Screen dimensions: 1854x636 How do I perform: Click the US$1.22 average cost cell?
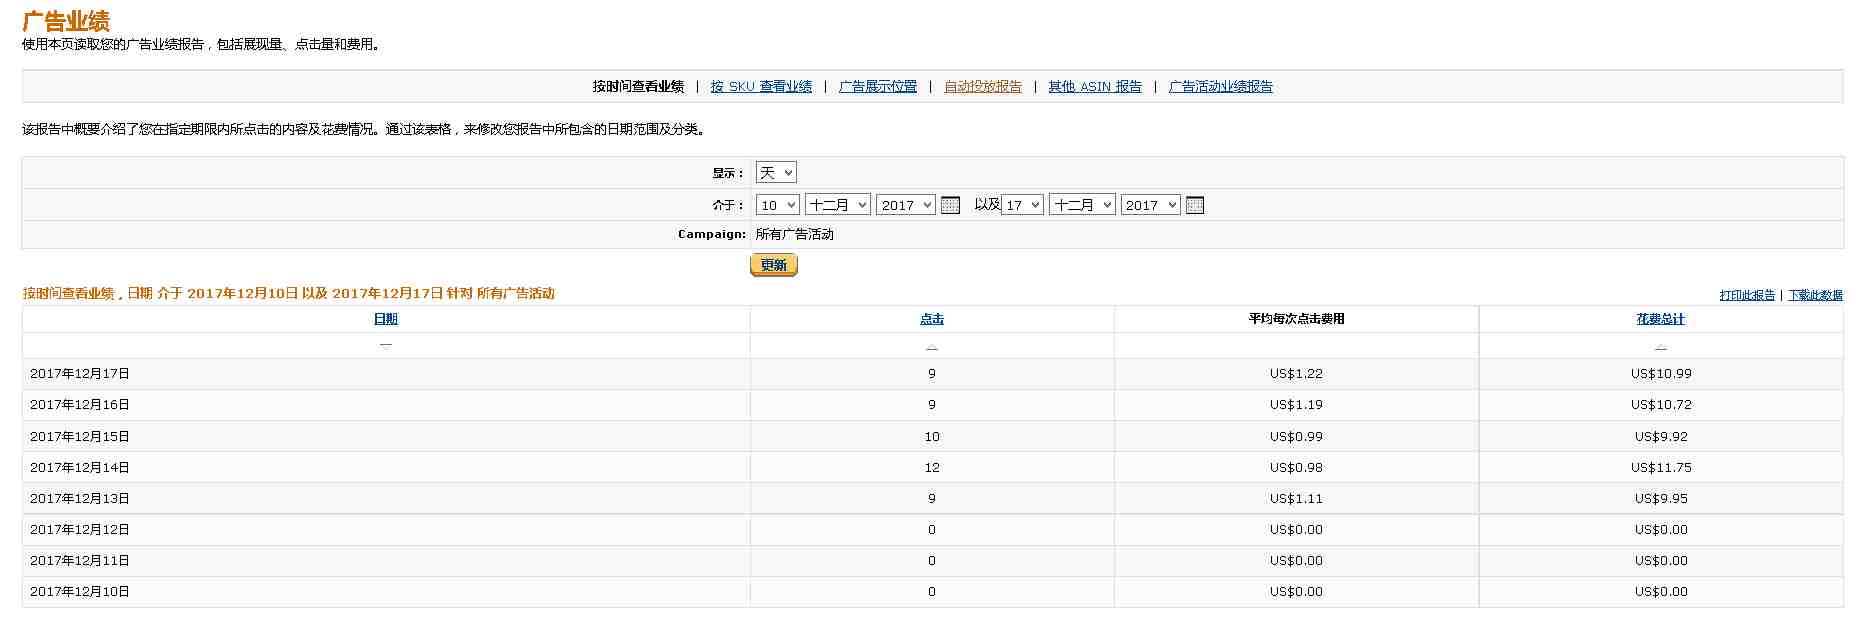[1296, 374]
